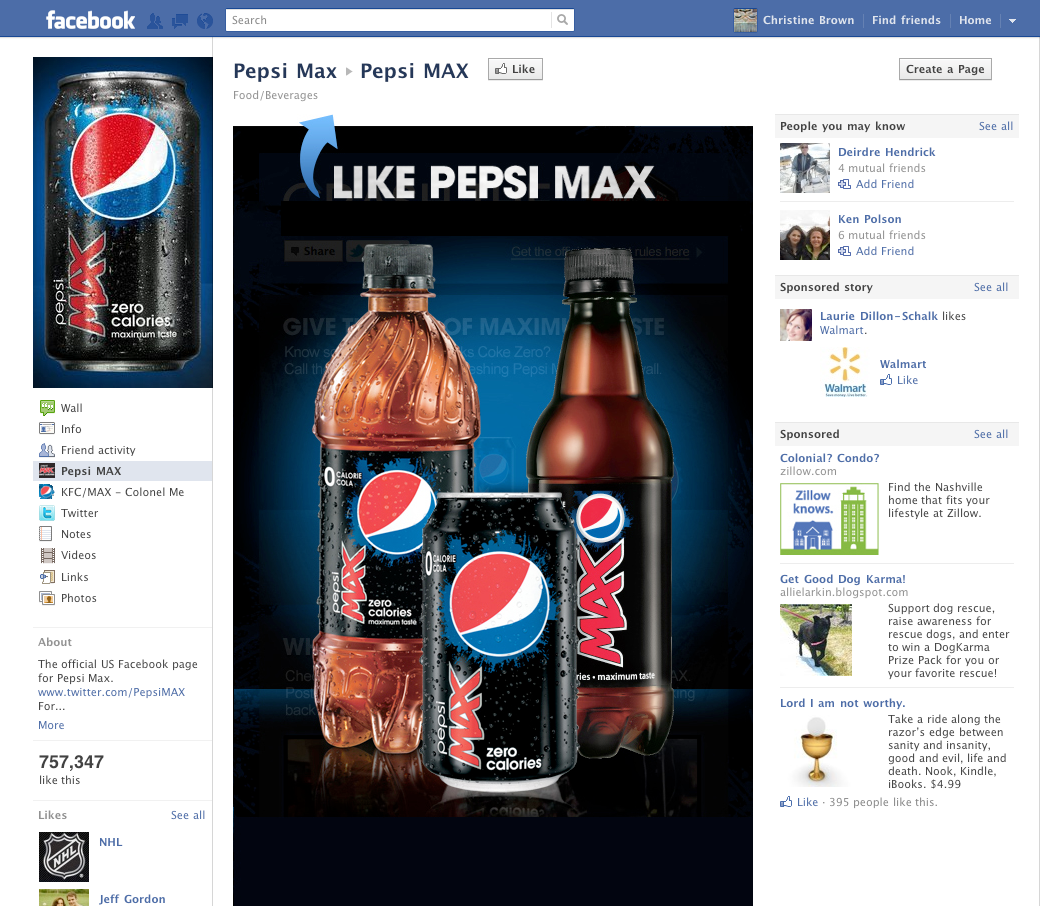Expand About section with More
Screen dimensions: 1040x906
point(51,725)
